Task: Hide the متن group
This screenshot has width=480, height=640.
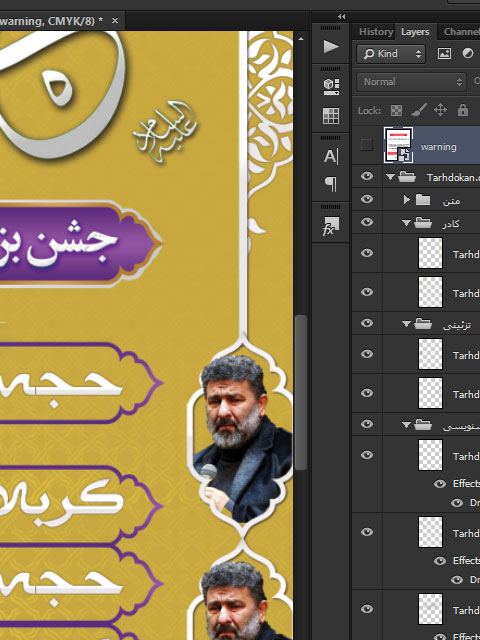Action: pos(367,199)
